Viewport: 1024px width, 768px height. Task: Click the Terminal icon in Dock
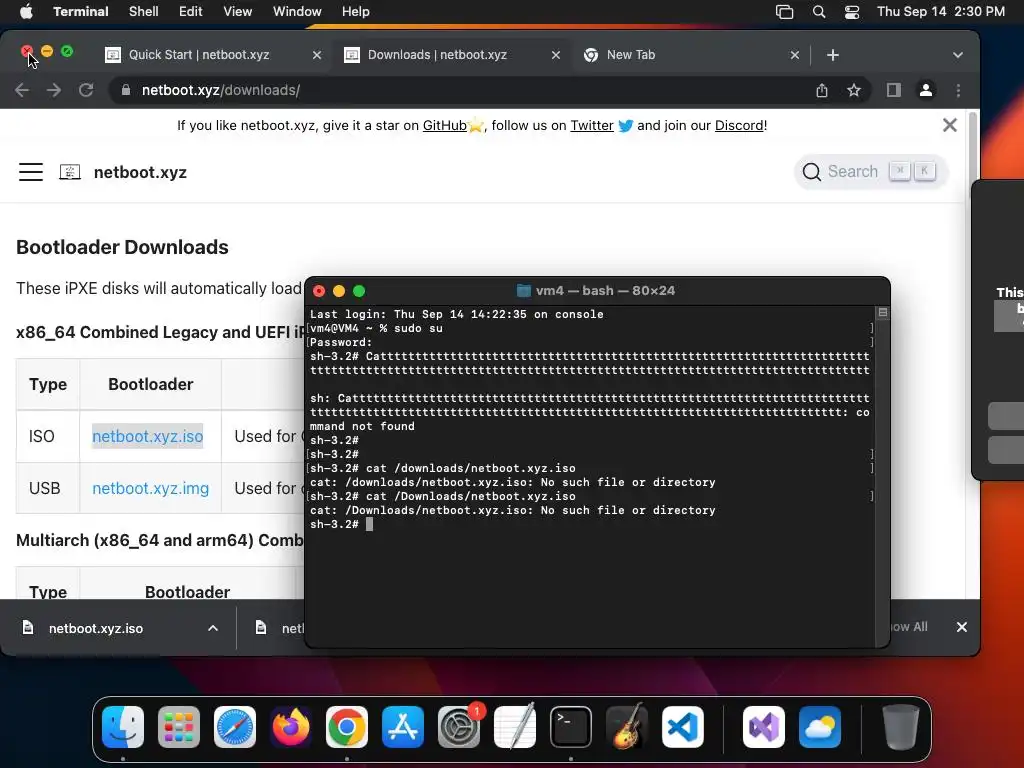tap(571, 727)
